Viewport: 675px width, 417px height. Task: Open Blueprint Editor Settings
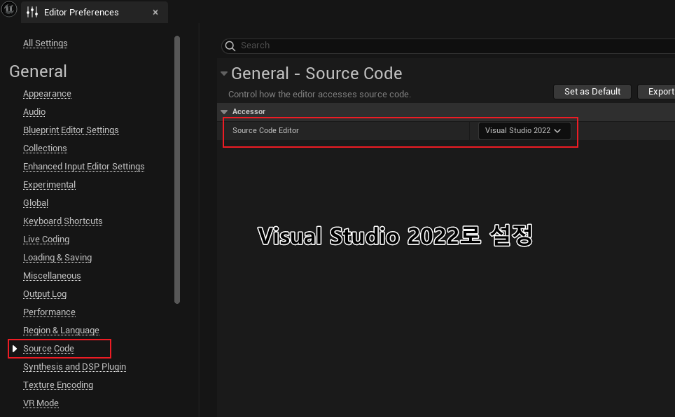(x=71, y=130)
